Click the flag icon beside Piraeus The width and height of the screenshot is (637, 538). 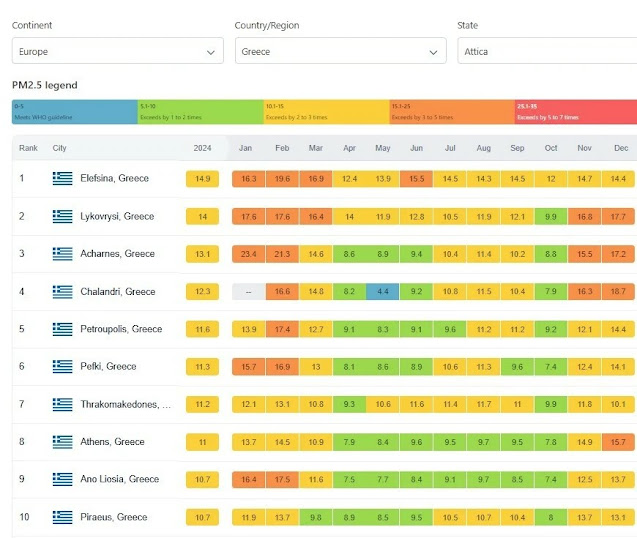click(63, 517)
